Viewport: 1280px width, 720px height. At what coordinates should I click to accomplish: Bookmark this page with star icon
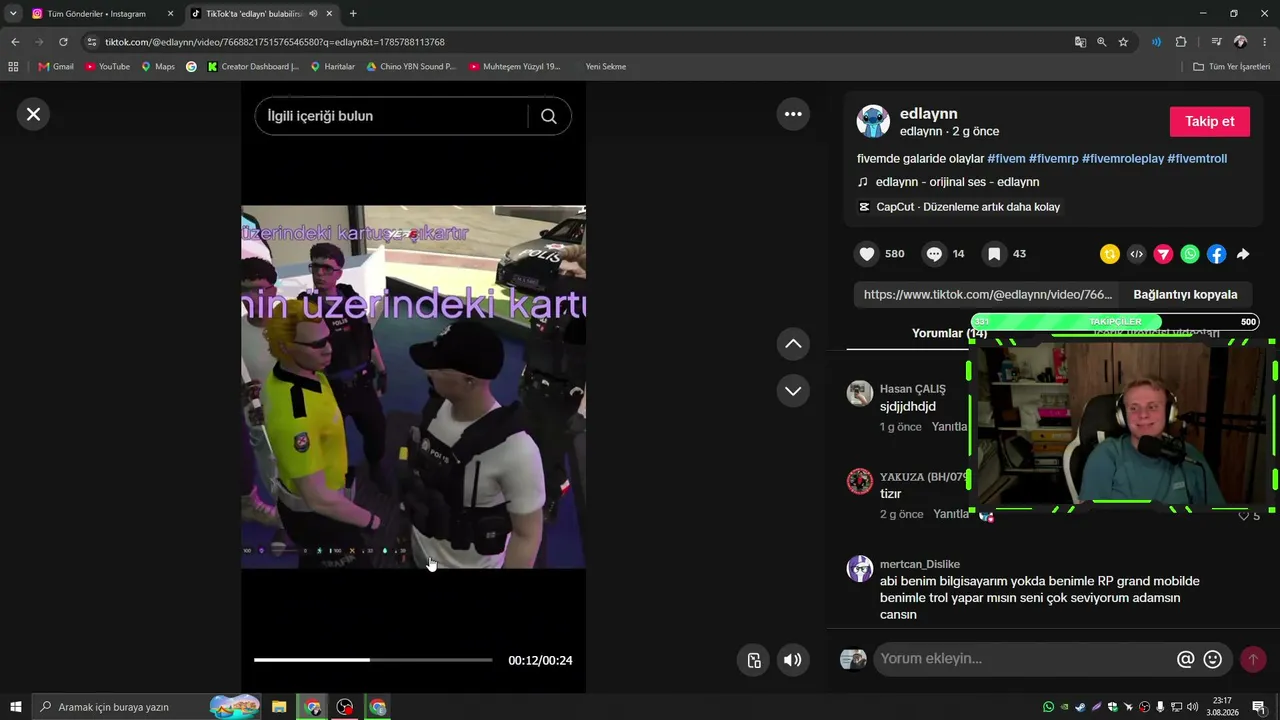pyautogui.click(x=1124, y=42)
